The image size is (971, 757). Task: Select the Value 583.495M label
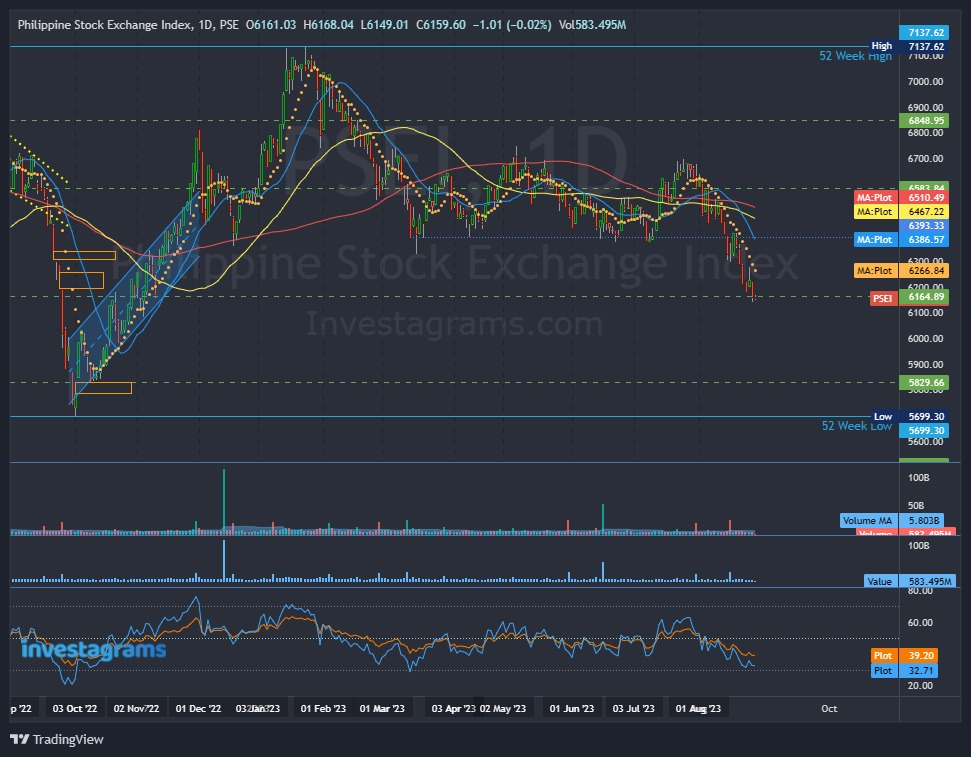pos(910,581)
